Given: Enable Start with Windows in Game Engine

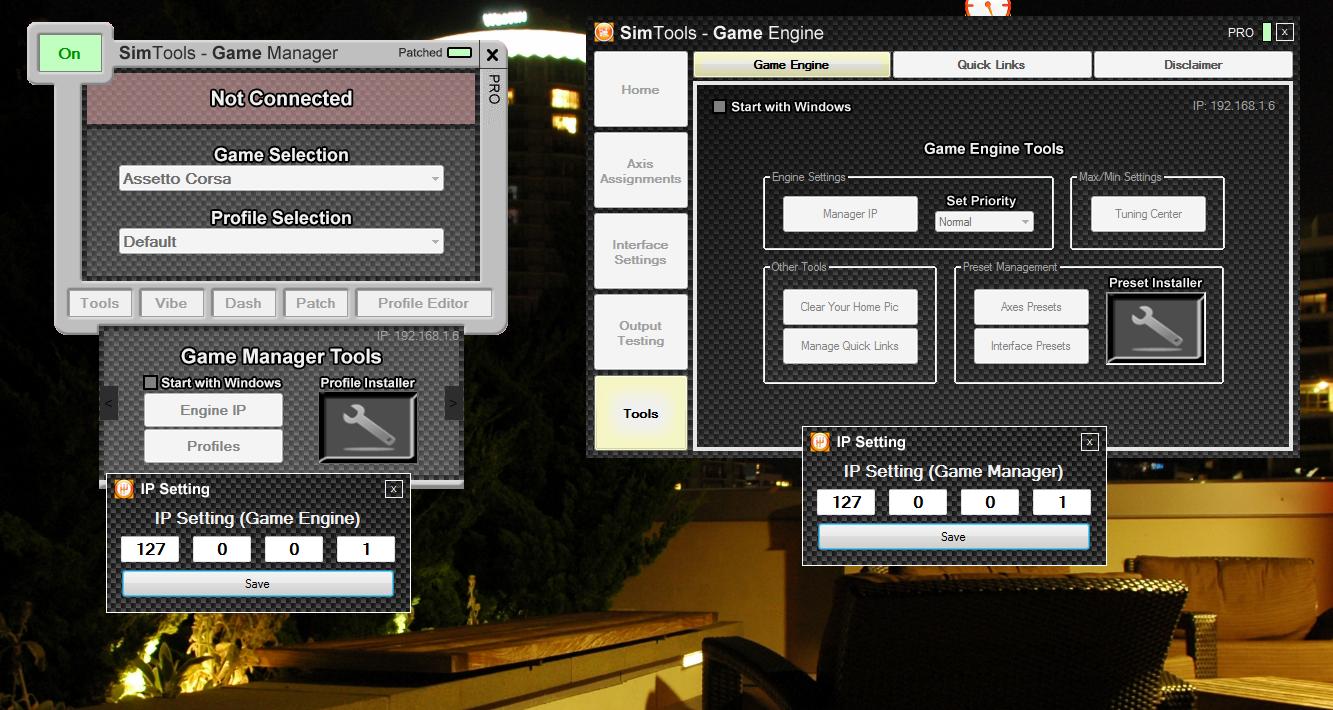Looking at the screenshot, I should [719, 107].
